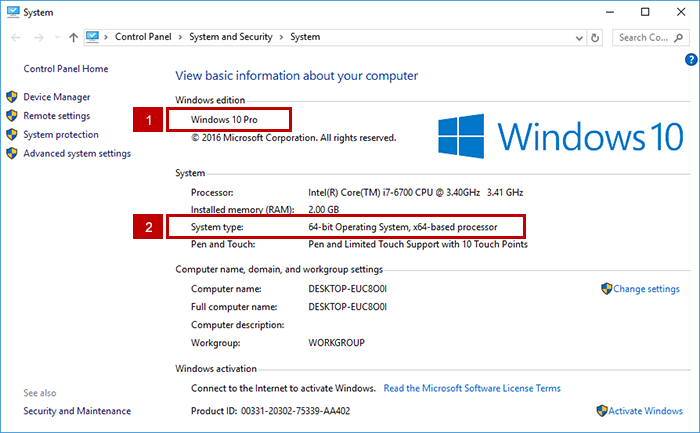
Task: Open Advanced system settings
Action: coord(77,153)
